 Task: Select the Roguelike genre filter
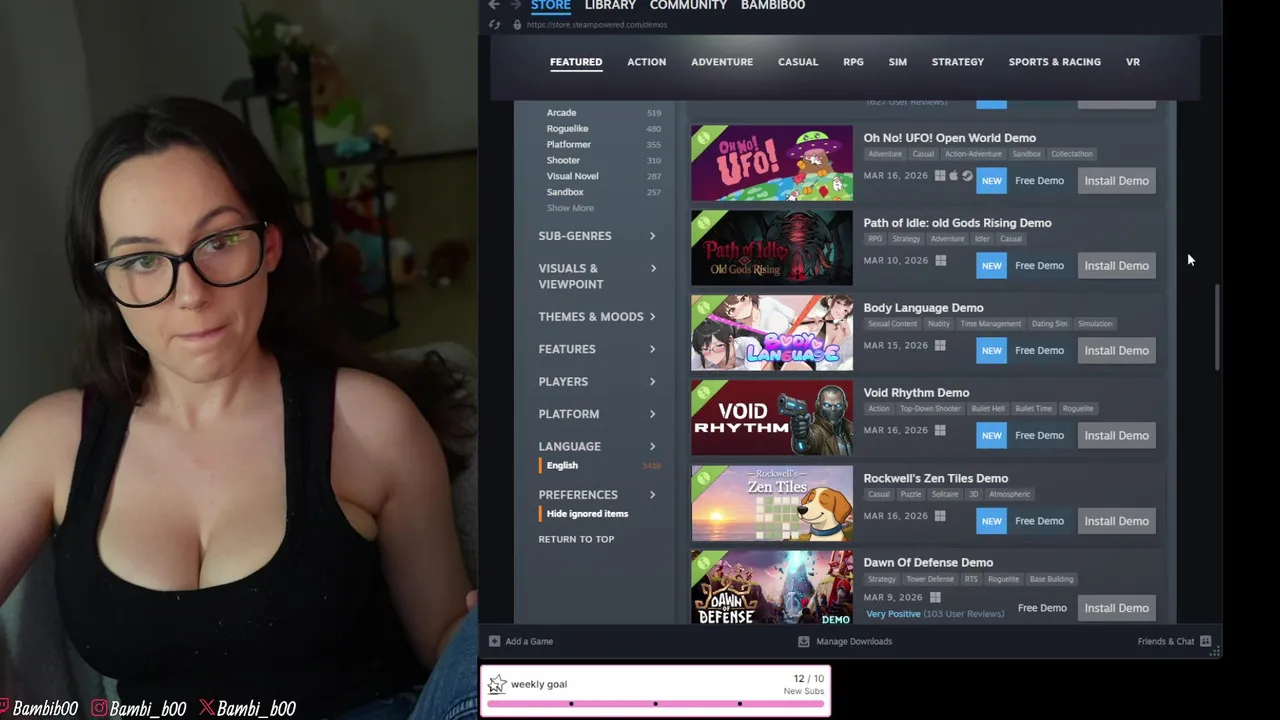[x=567, y=129]
